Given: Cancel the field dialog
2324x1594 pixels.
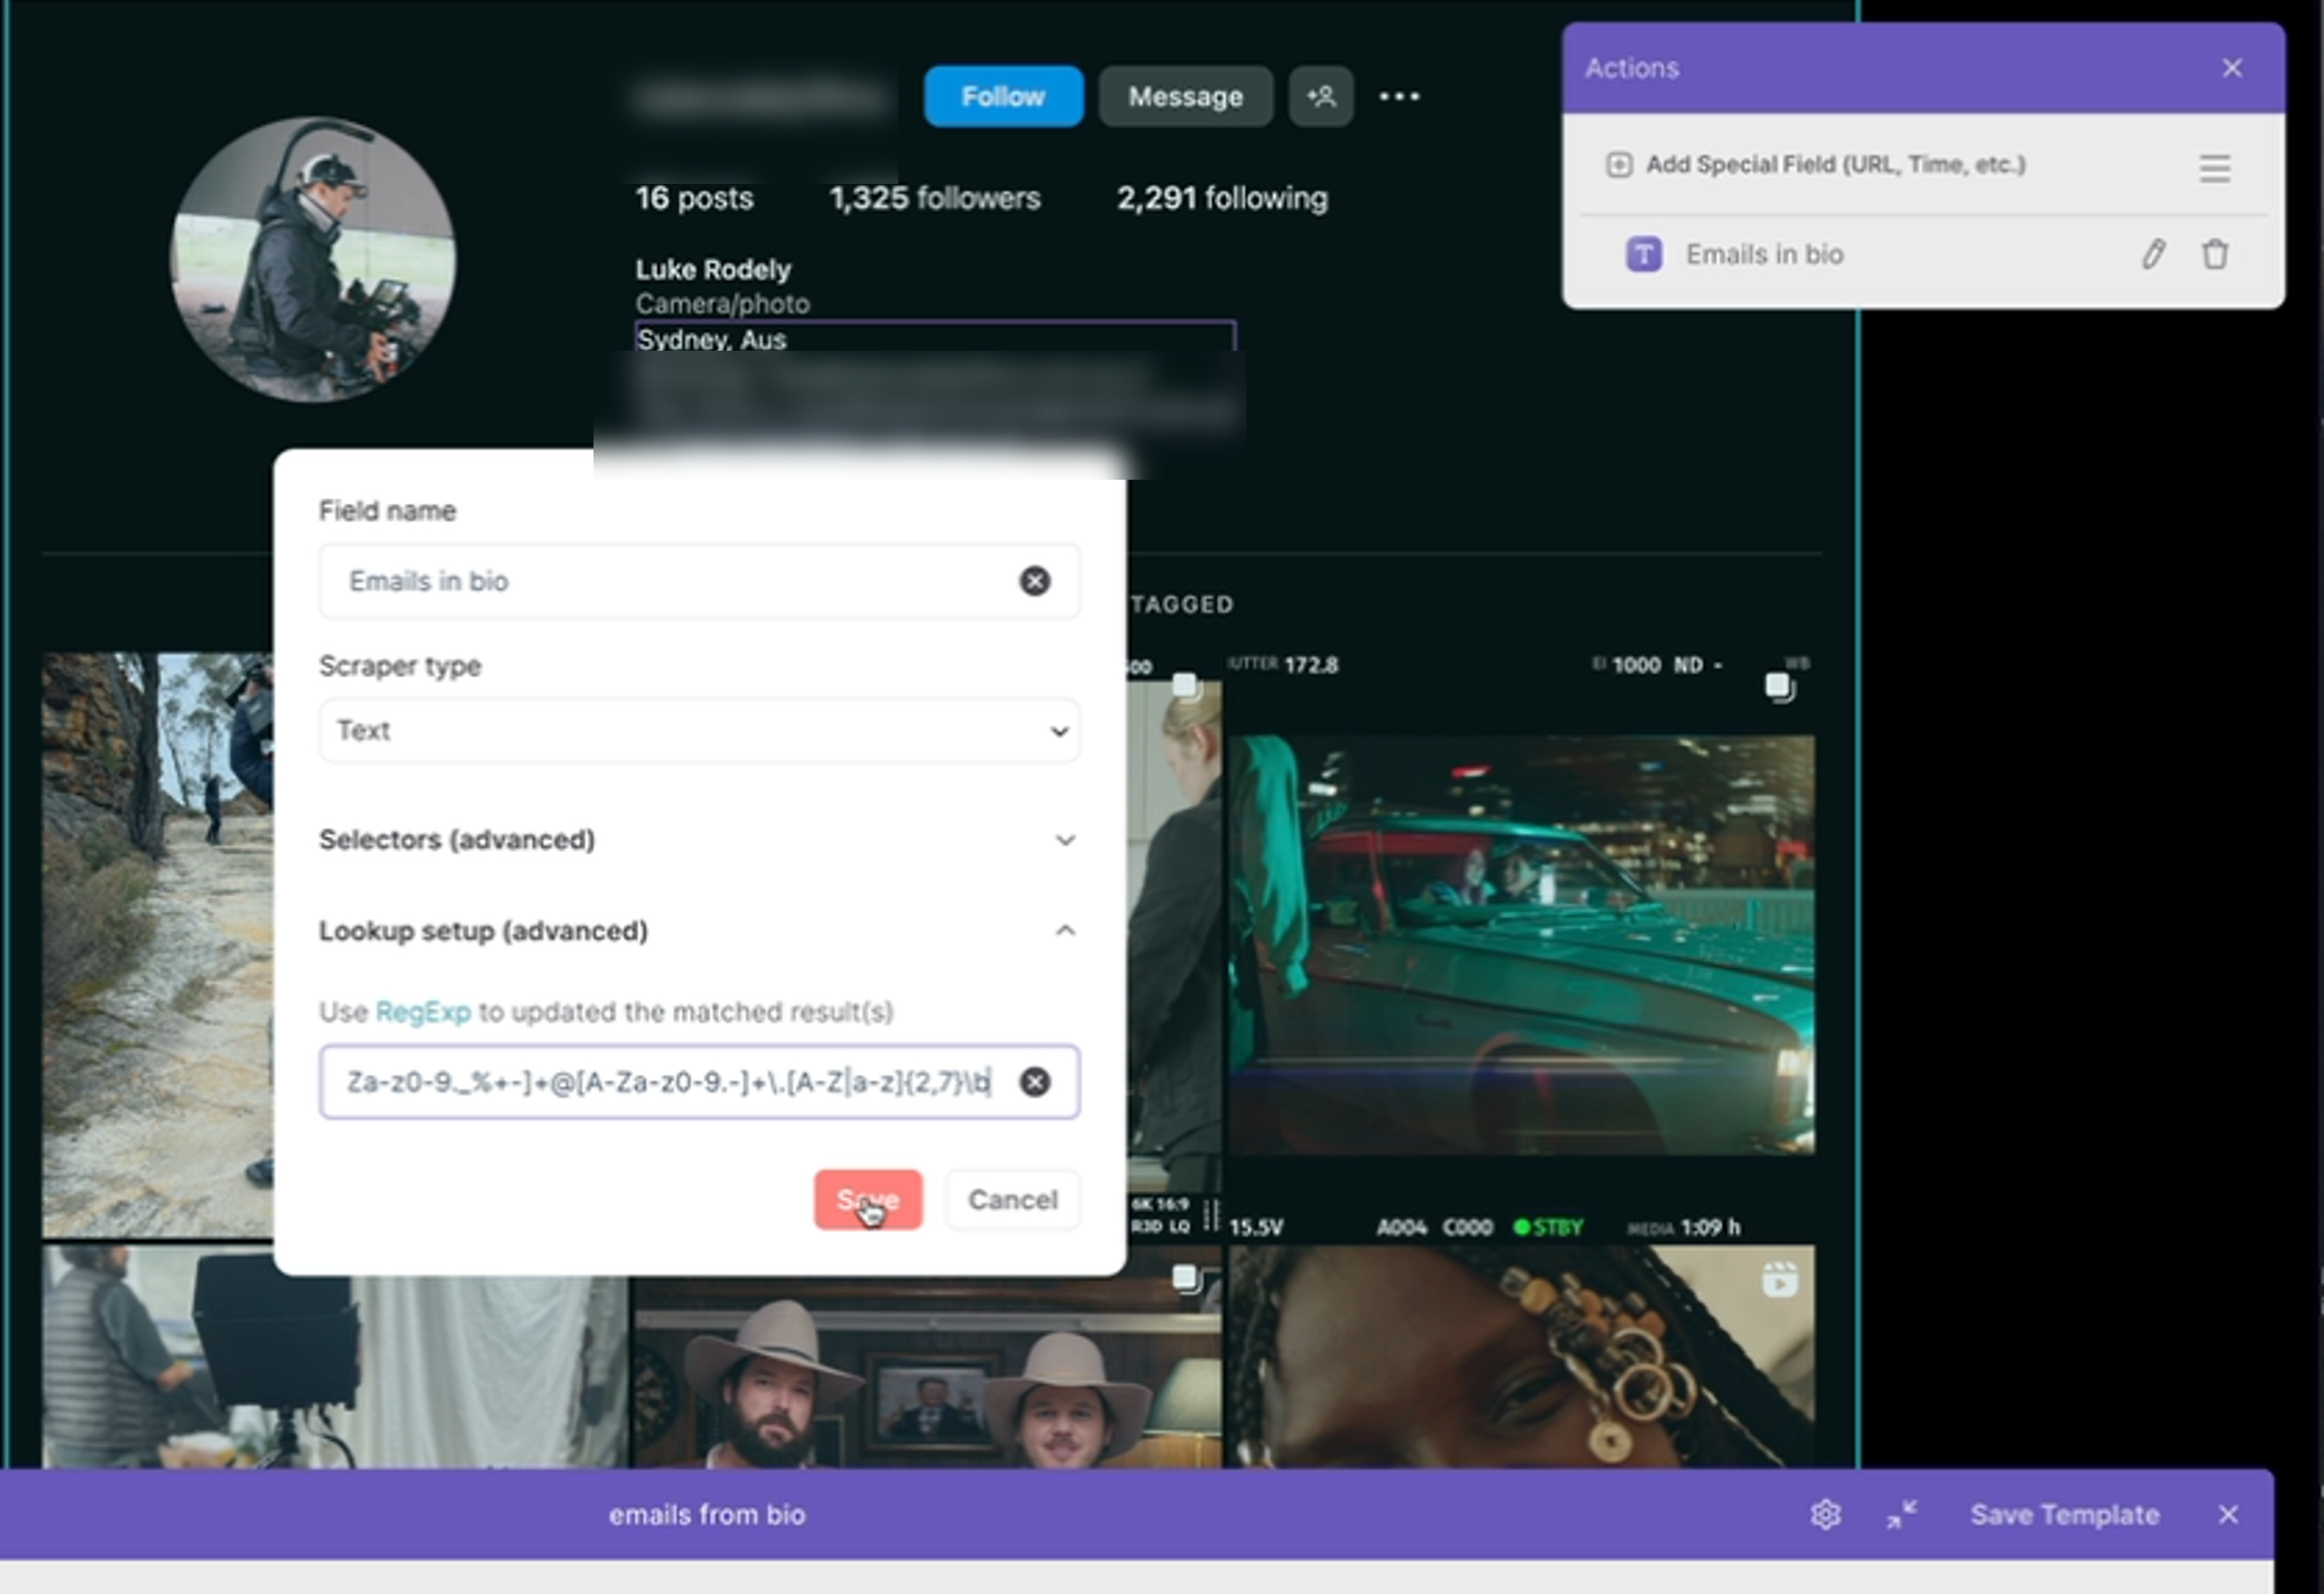Looking at the screenshot, I should [x=1012, y=1200].
